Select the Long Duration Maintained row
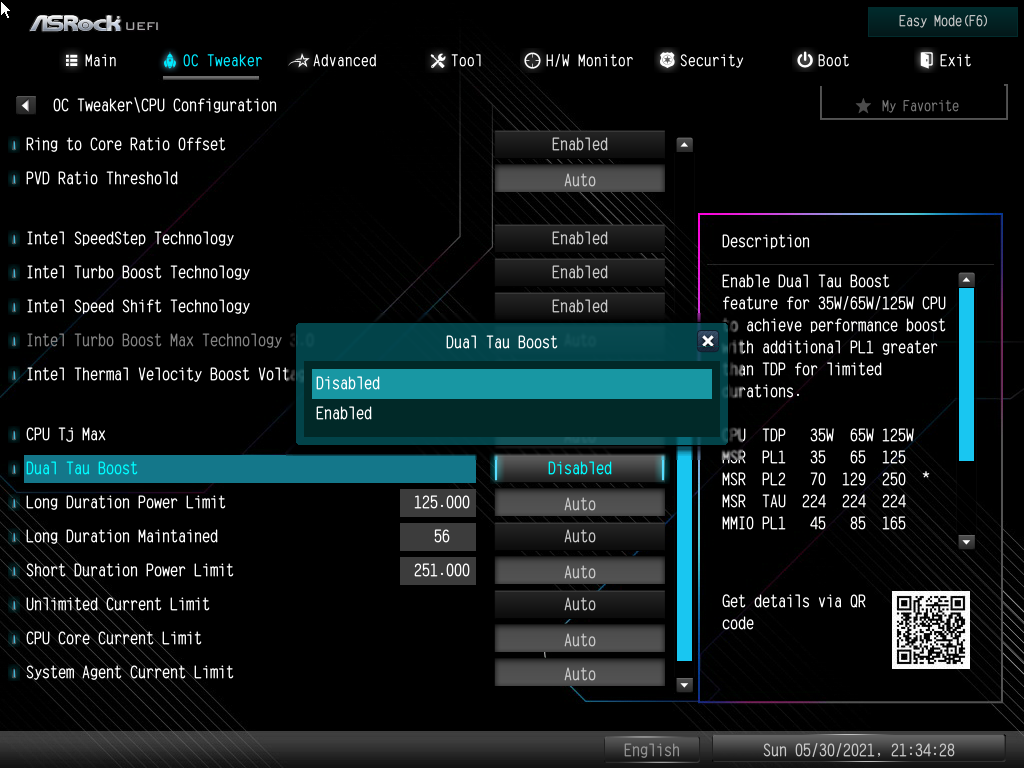Viewport: 1024px width, 768px height. coord(121,536)
